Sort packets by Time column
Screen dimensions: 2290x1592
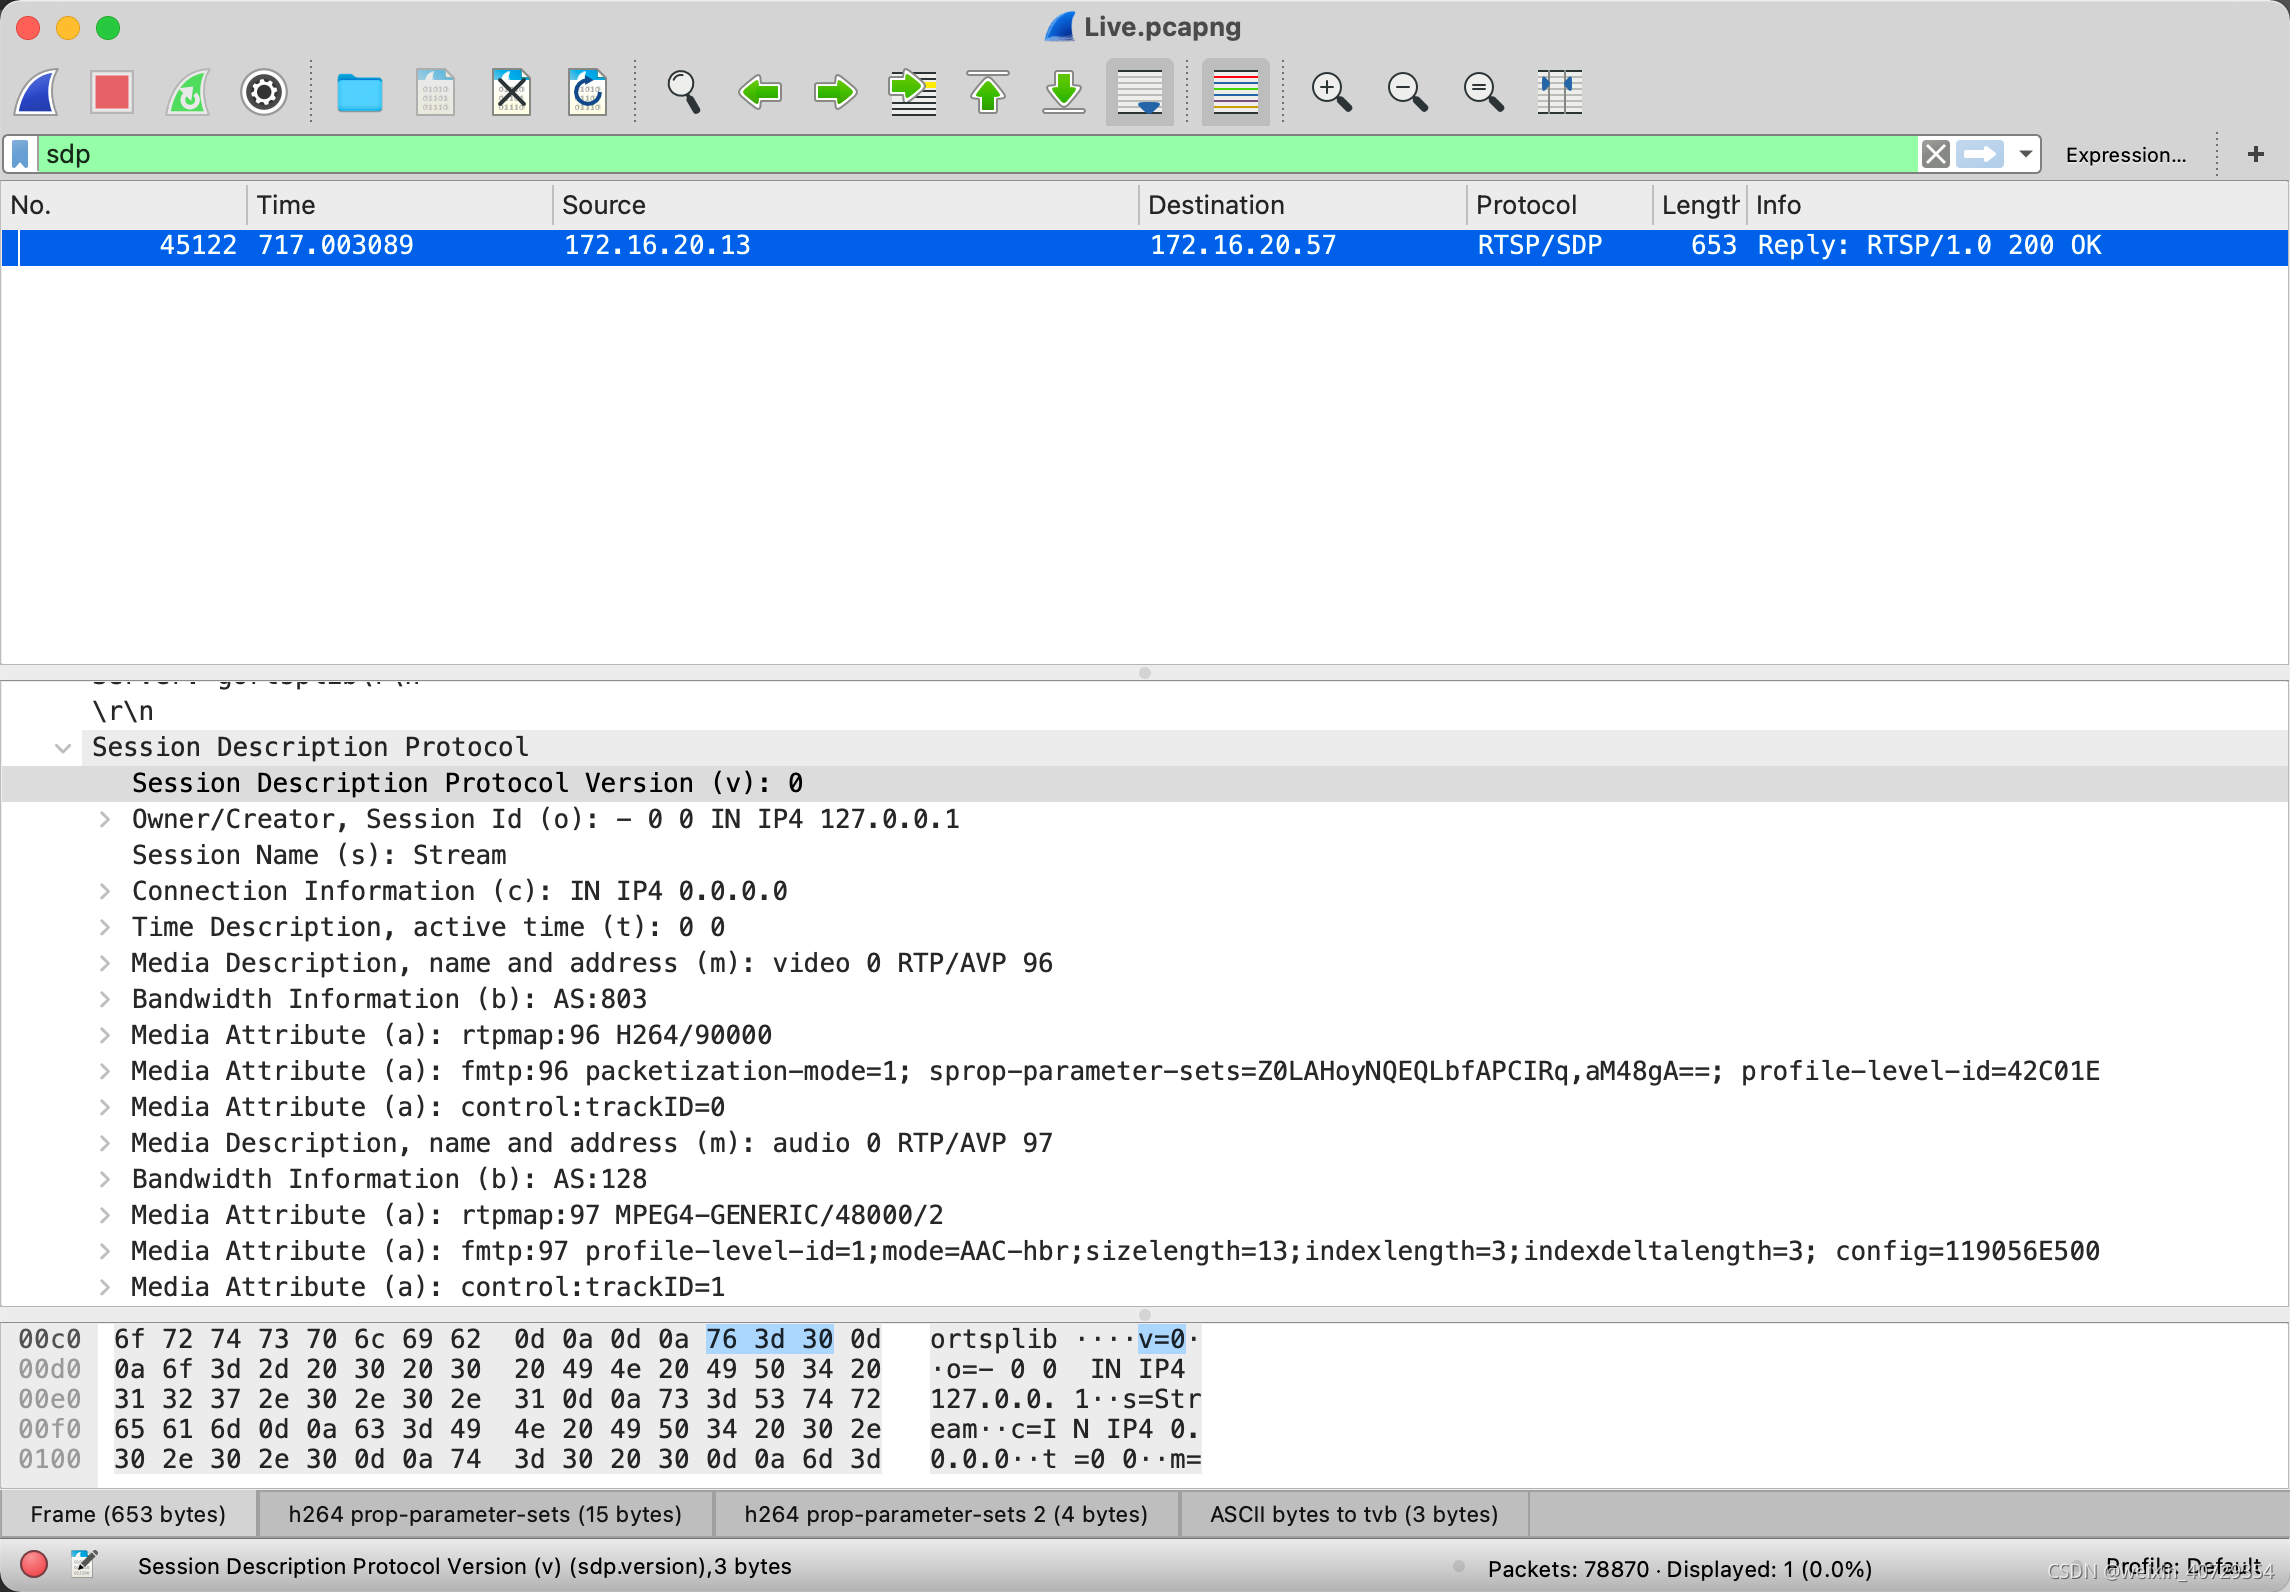pyautogui.click(x=399, y=205)
